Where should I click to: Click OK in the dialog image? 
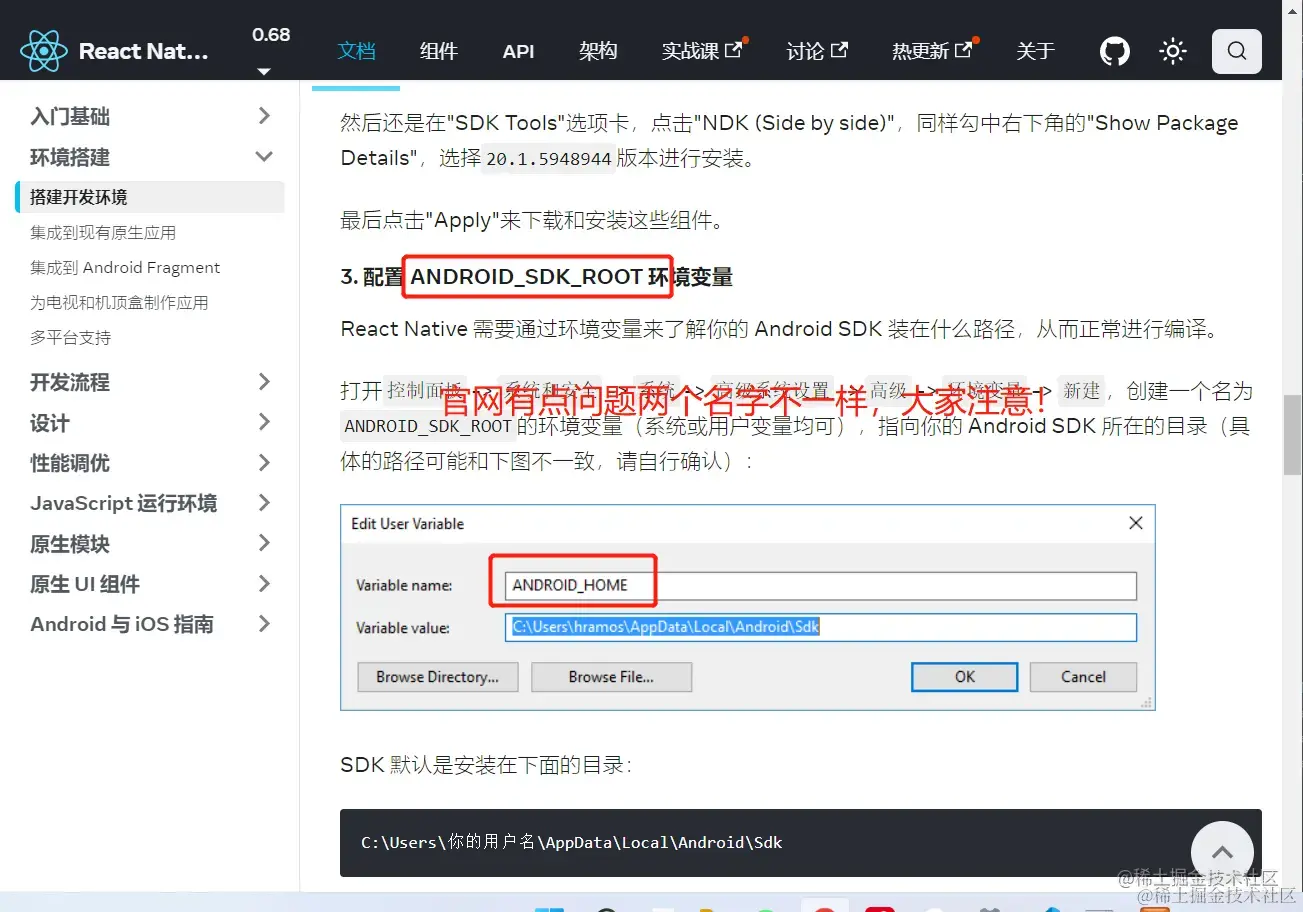[964, 677]
